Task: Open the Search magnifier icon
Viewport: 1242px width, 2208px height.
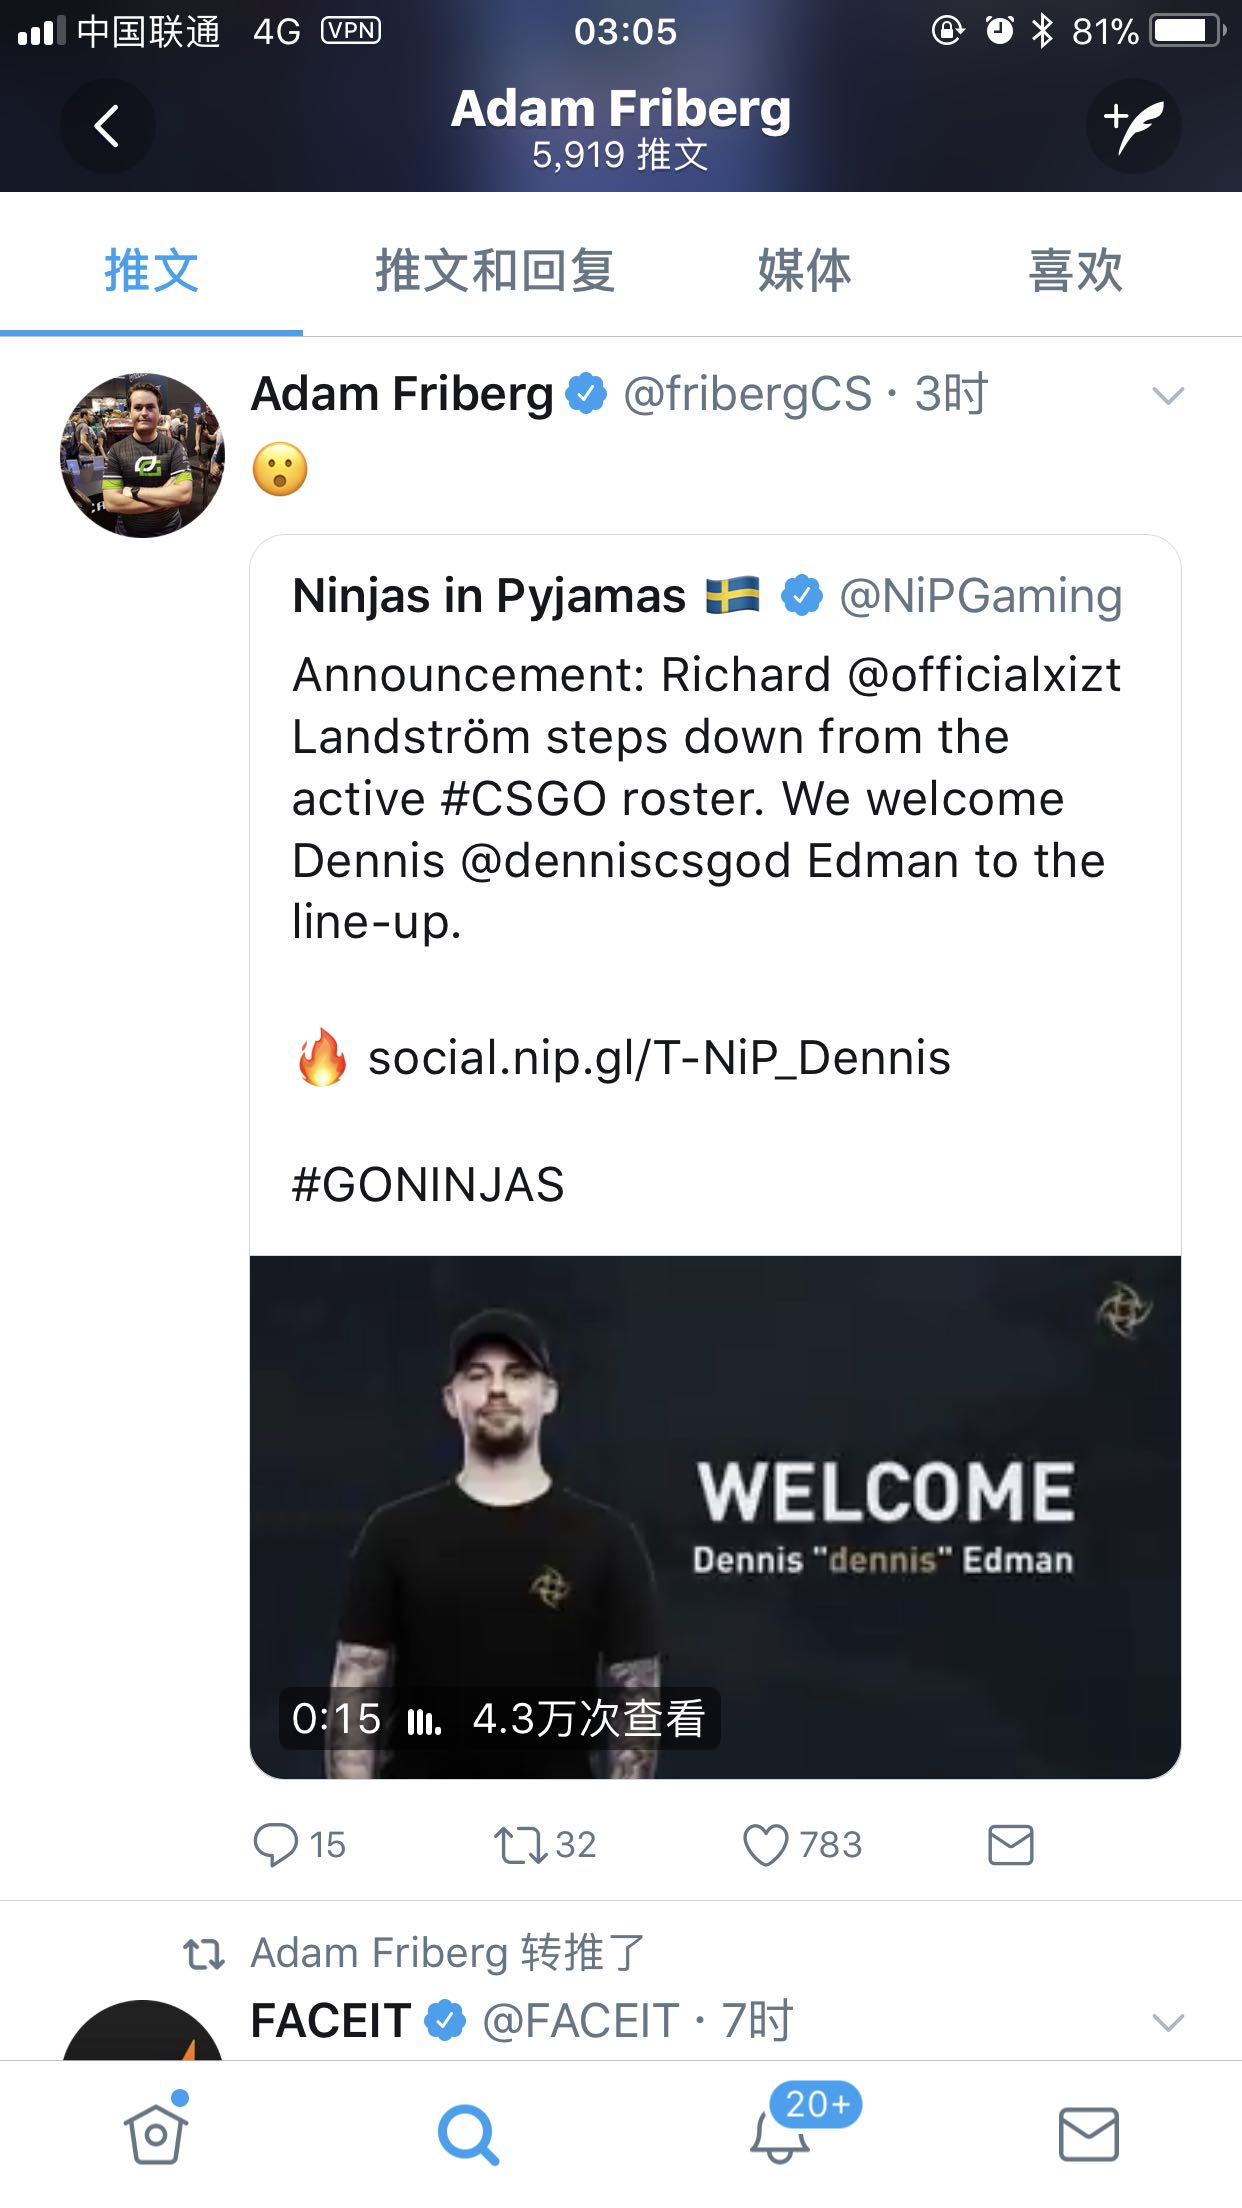Action: tap(467, 2134)
